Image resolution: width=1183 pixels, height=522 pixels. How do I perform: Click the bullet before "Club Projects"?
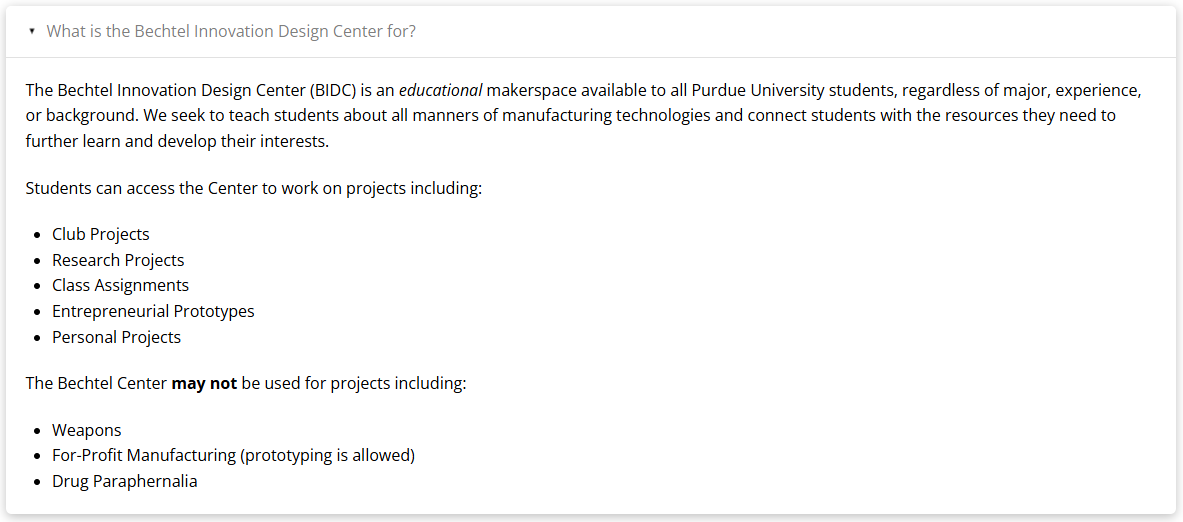[x=39, y=235]
